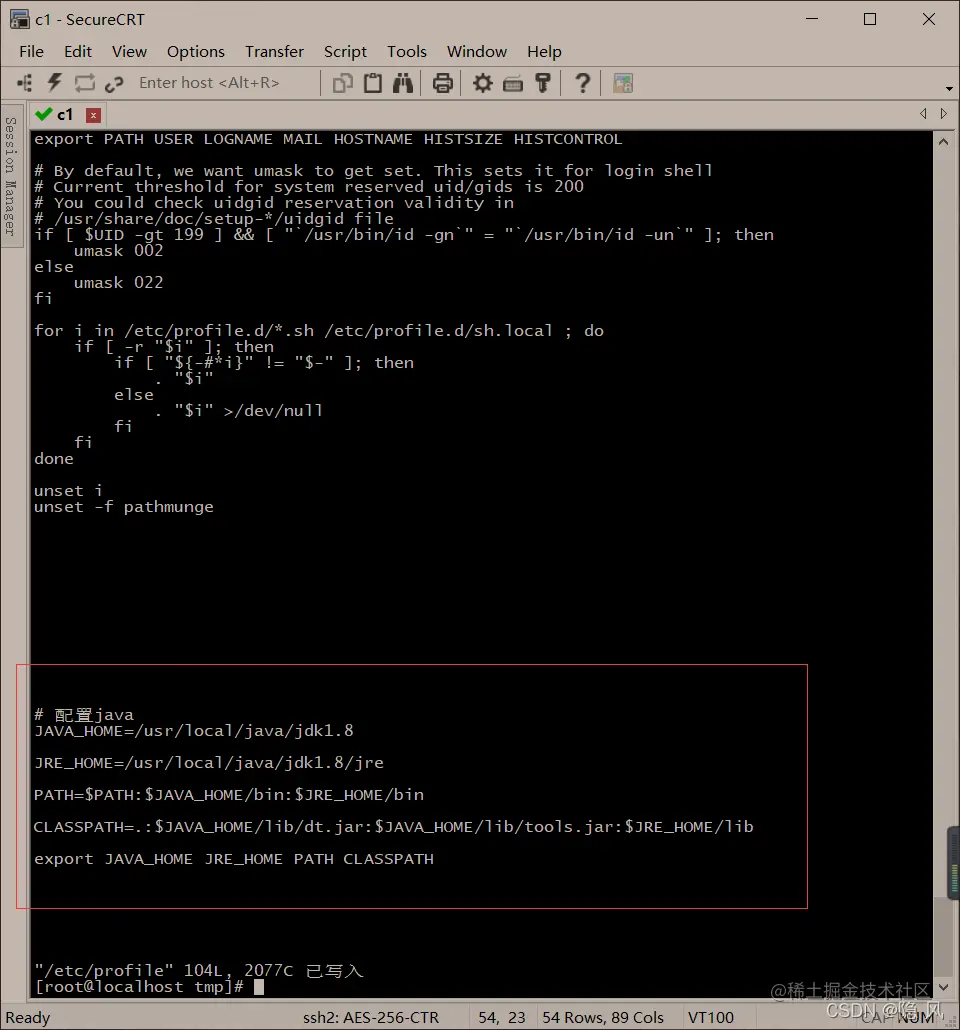
Task: Click the last toolbar picture icon
Action: [x=623, y=83]
